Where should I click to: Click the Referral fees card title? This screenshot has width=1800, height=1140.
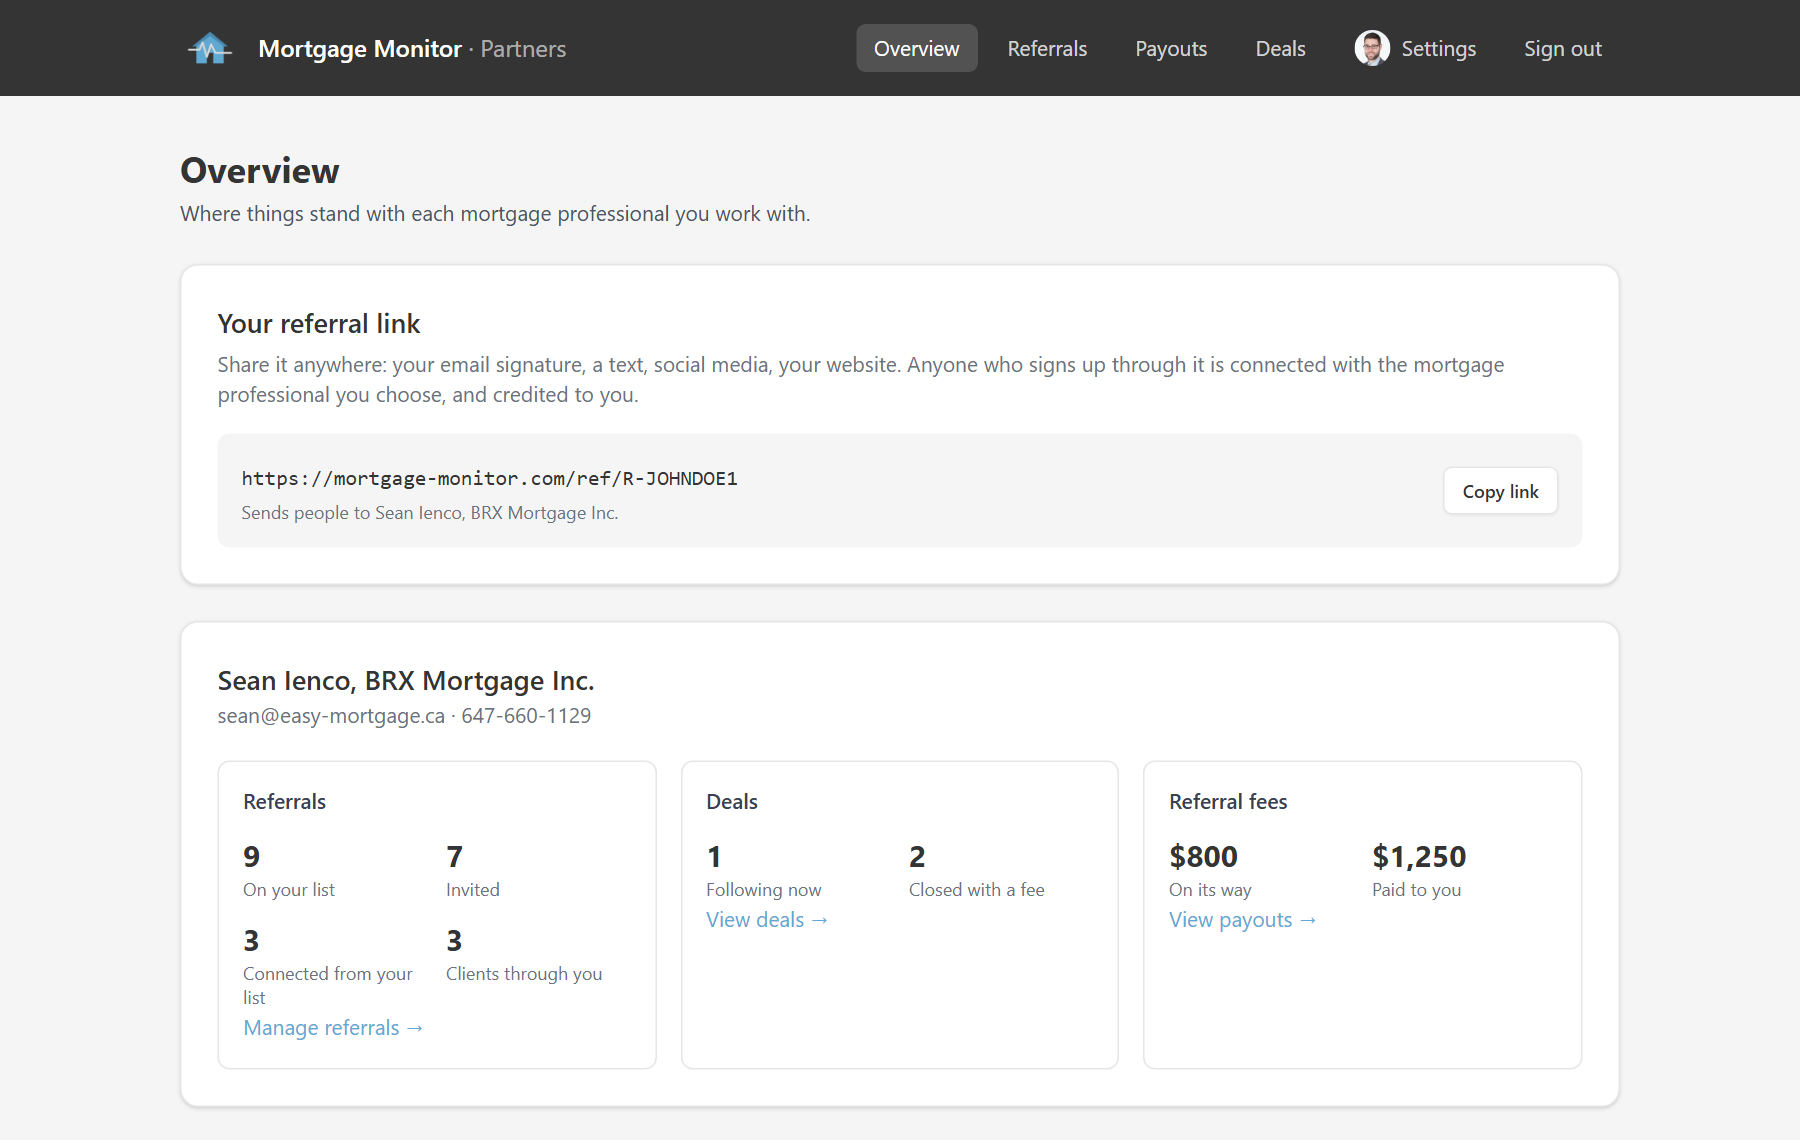(x=1228, y=802)
